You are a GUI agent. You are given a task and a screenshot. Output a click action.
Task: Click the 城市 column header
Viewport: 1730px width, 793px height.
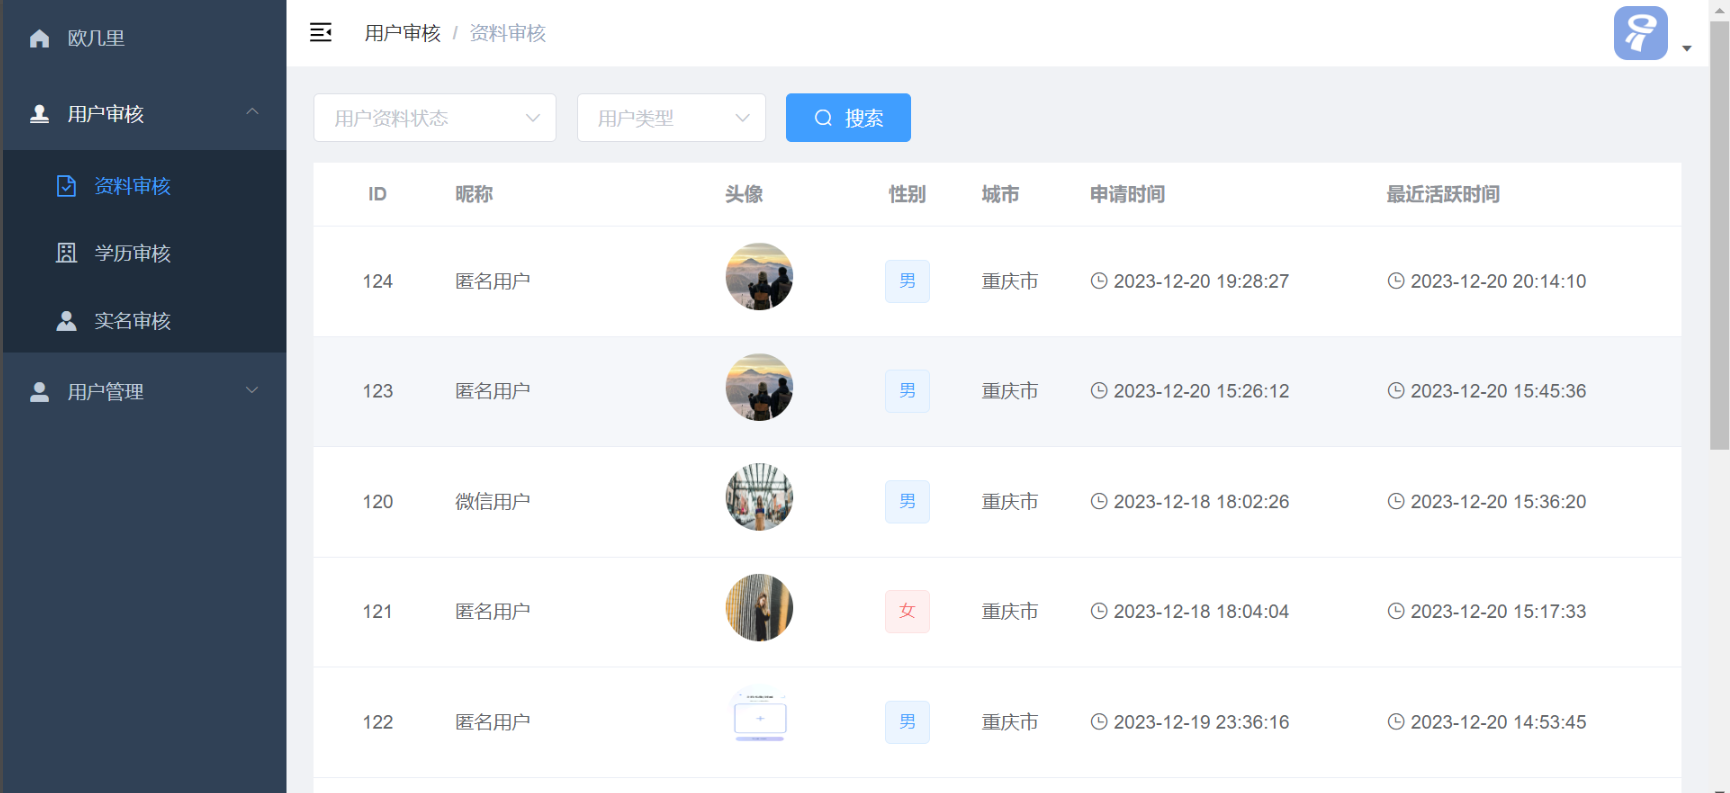pos(1000,194)
